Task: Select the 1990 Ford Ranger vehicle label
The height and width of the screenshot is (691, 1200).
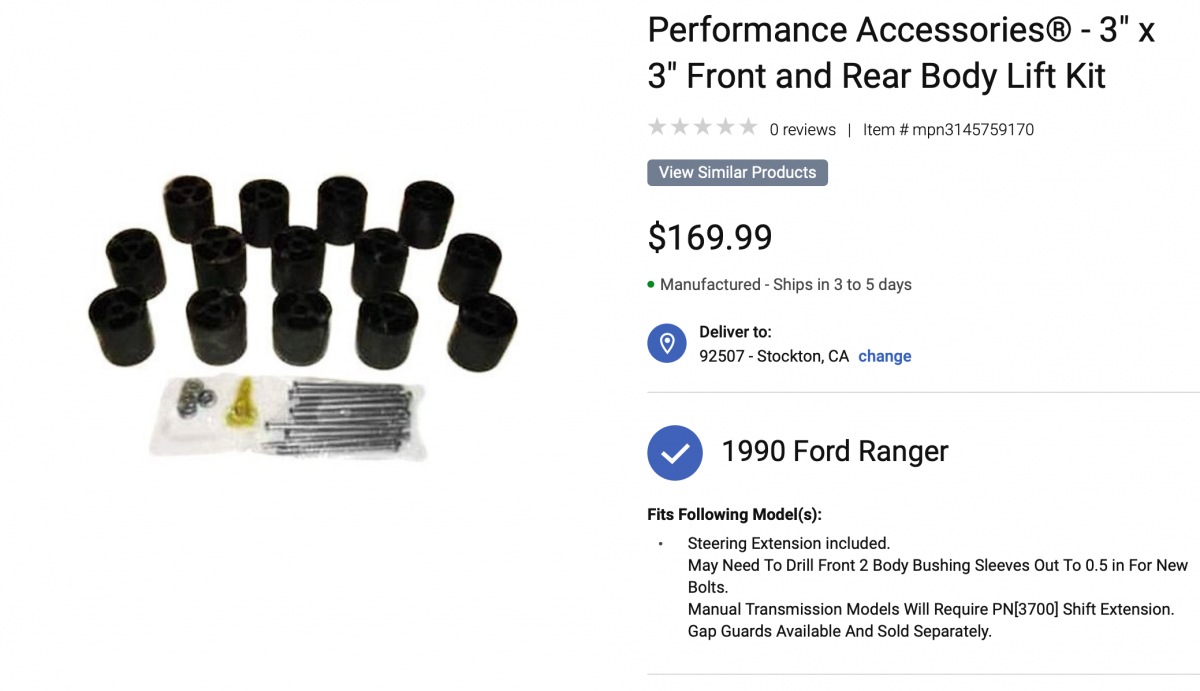Action: coord(835,452)
